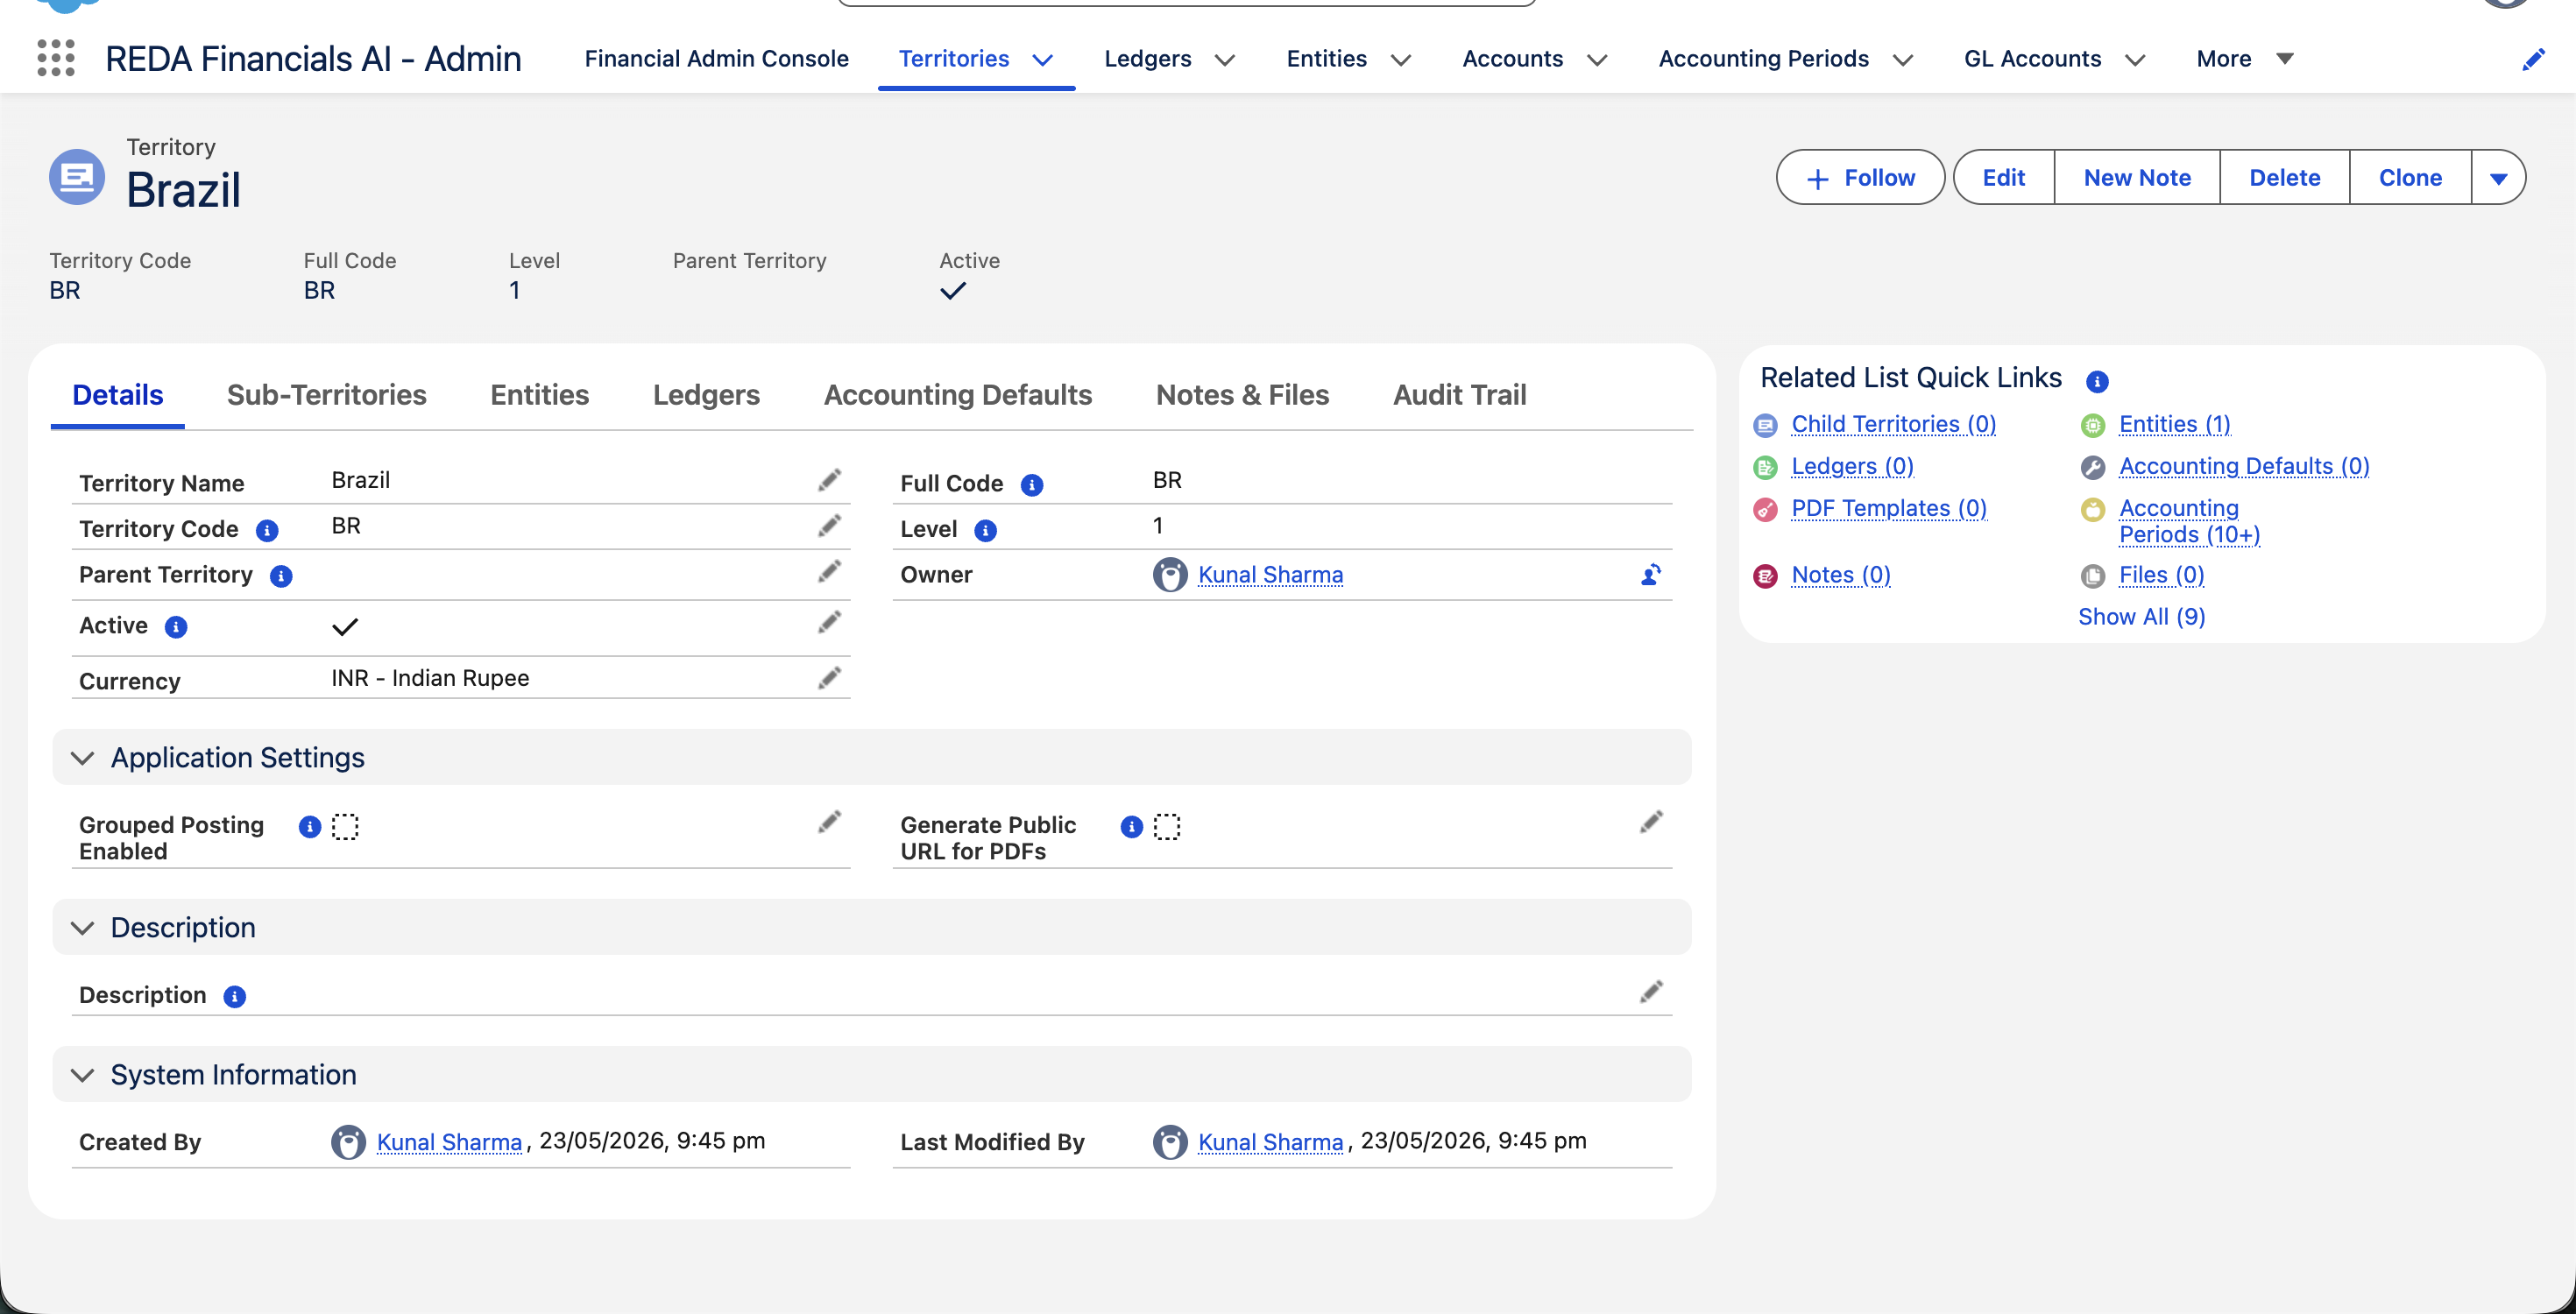
Task: Click the Clone button
Action: 2410,178
